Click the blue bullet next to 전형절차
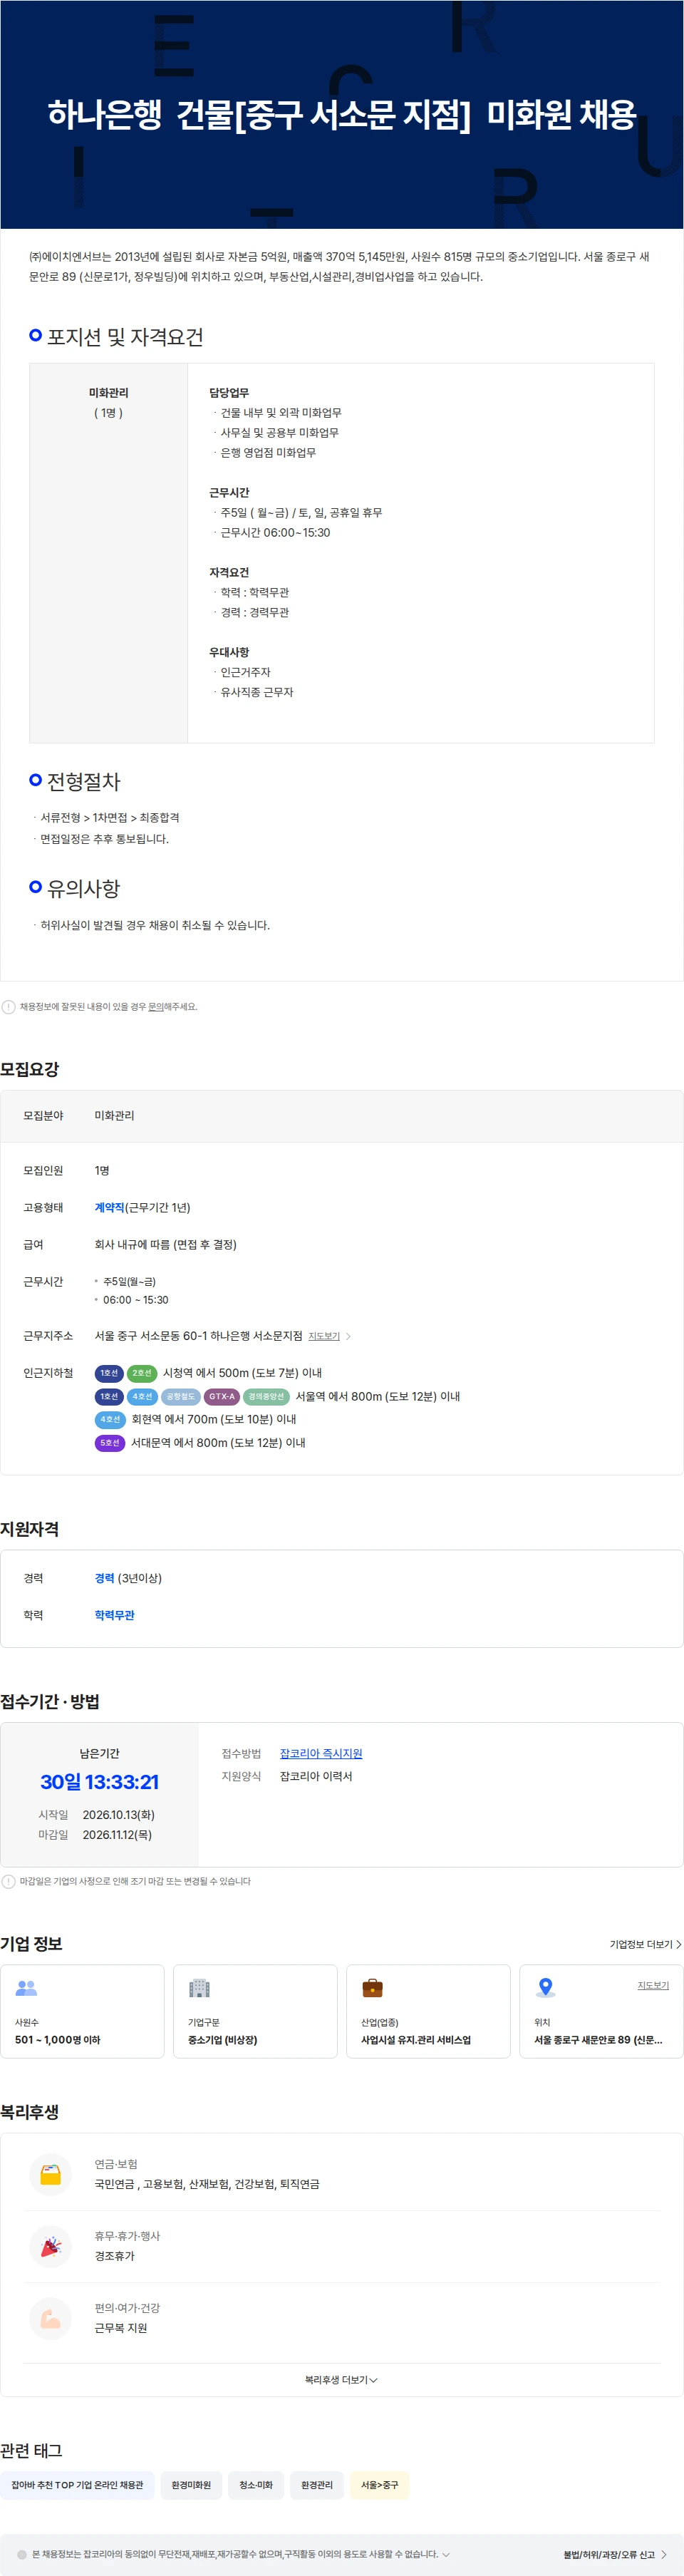This screenshot has width=684, height=2576. pos(36,780)
